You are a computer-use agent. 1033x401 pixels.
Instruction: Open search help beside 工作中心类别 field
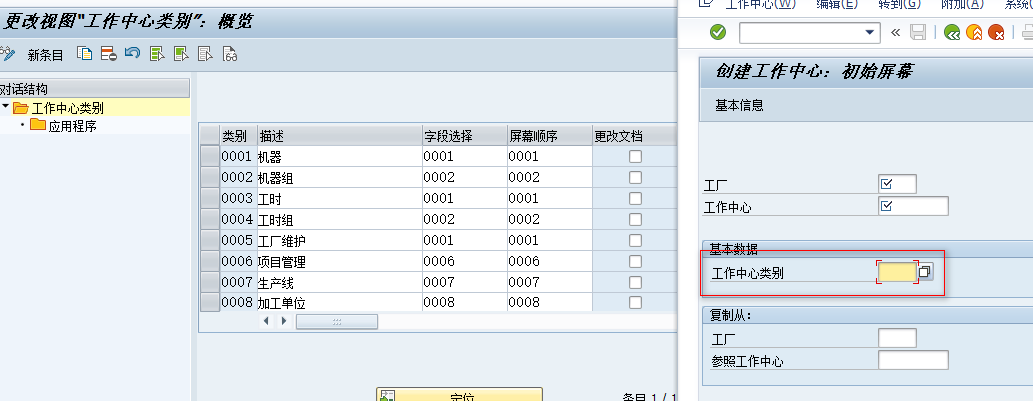(926, 272)
